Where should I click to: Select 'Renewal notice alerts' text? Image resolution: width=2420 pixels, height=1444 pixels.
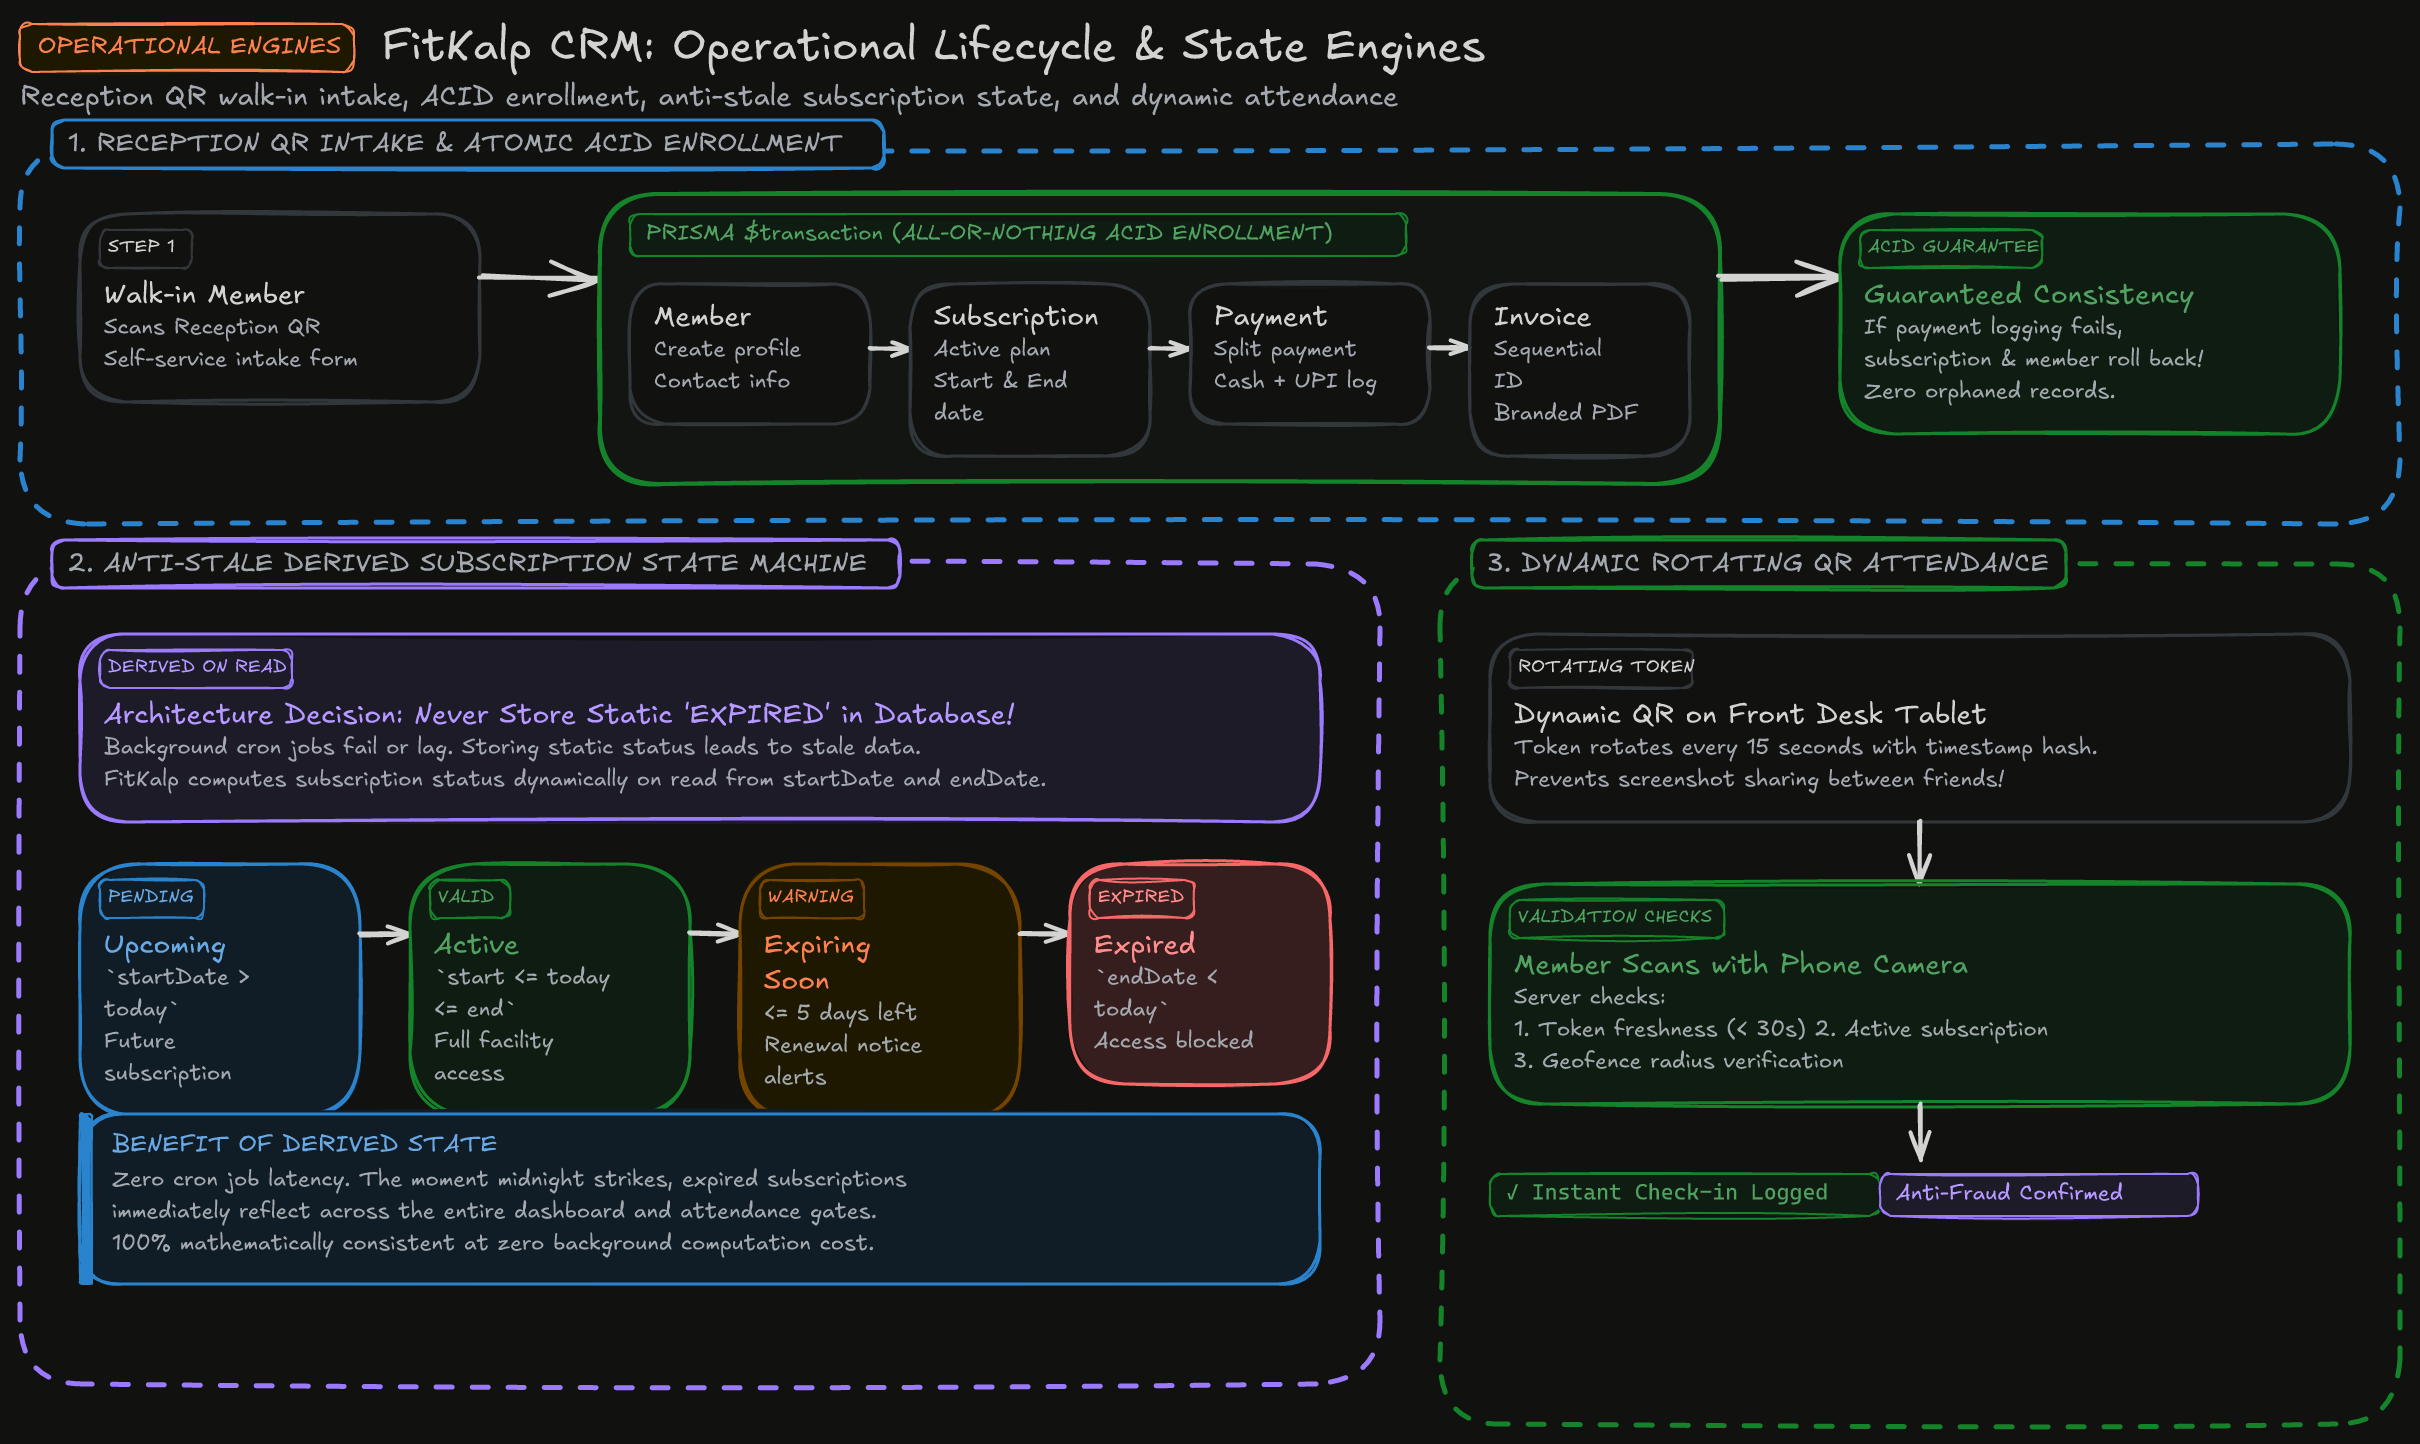843,1060
